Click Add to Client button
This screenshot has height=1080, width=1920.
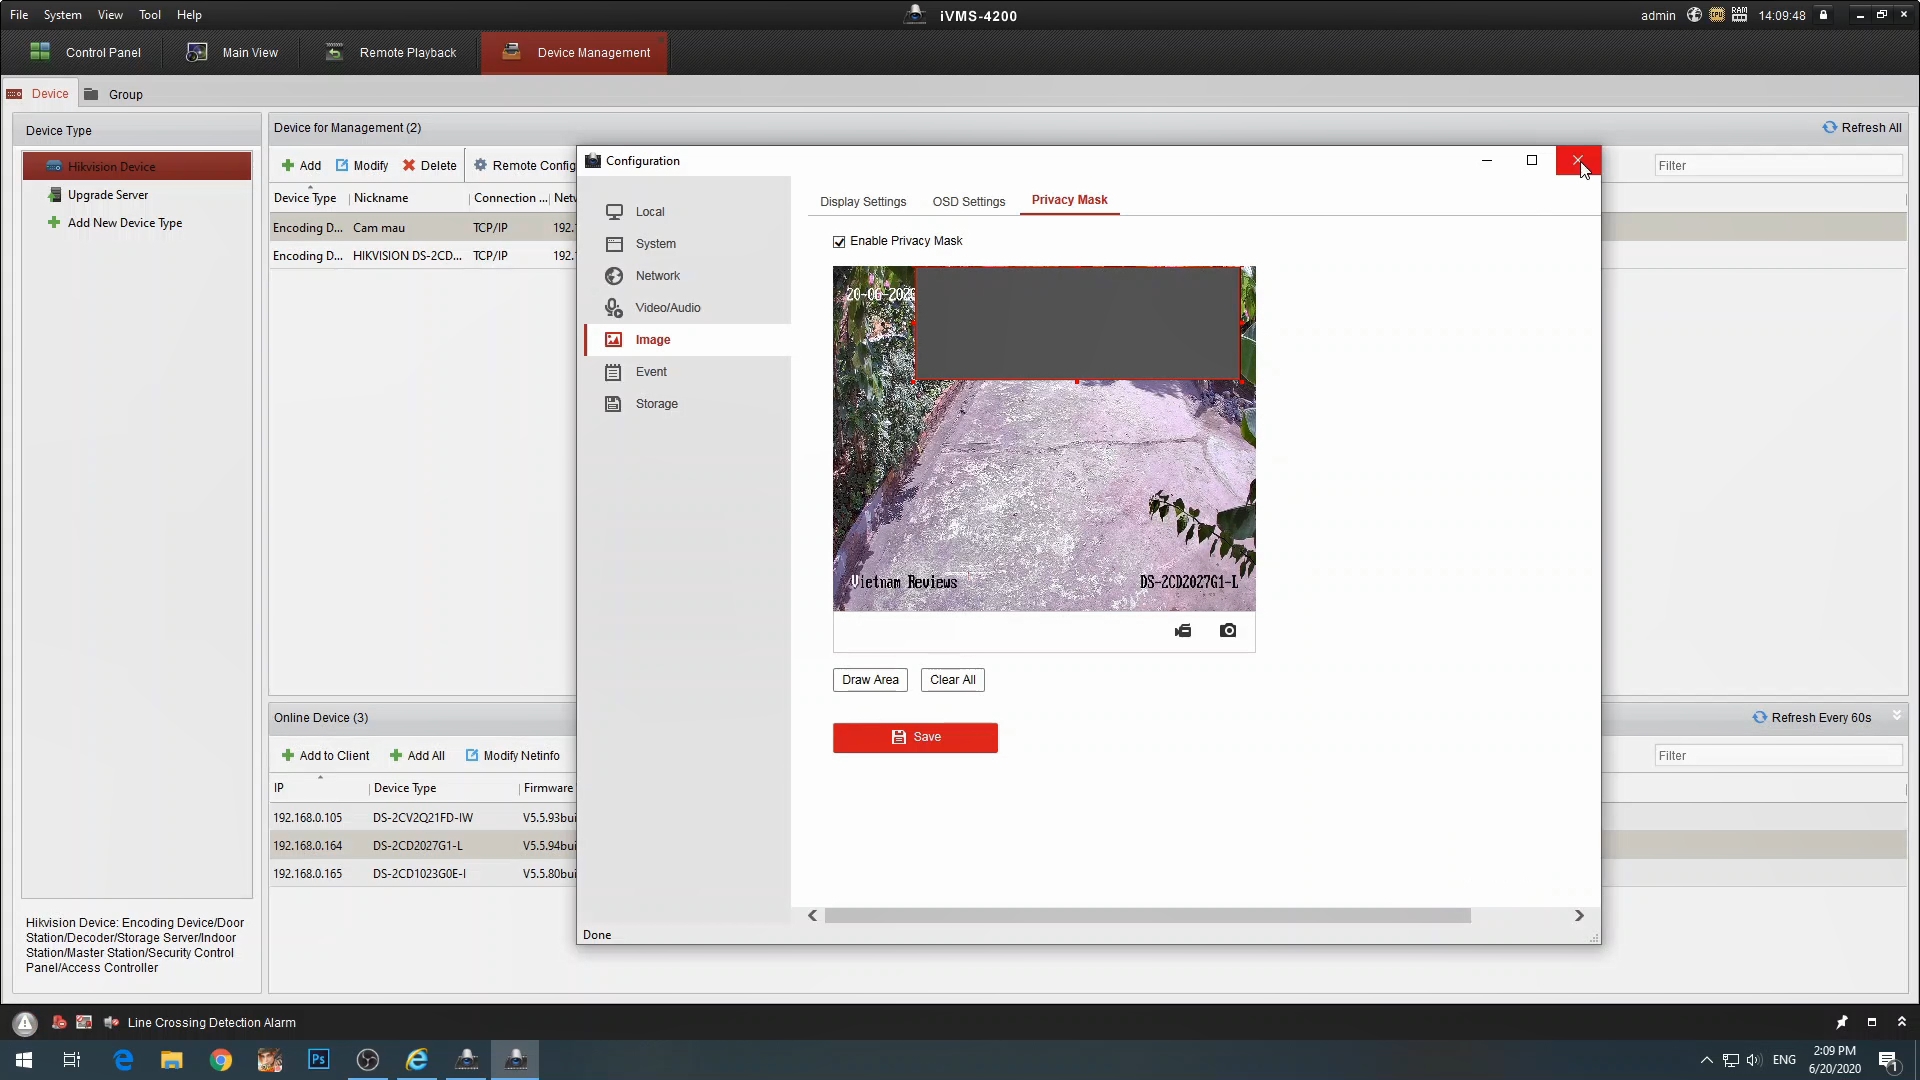(326, 756)
